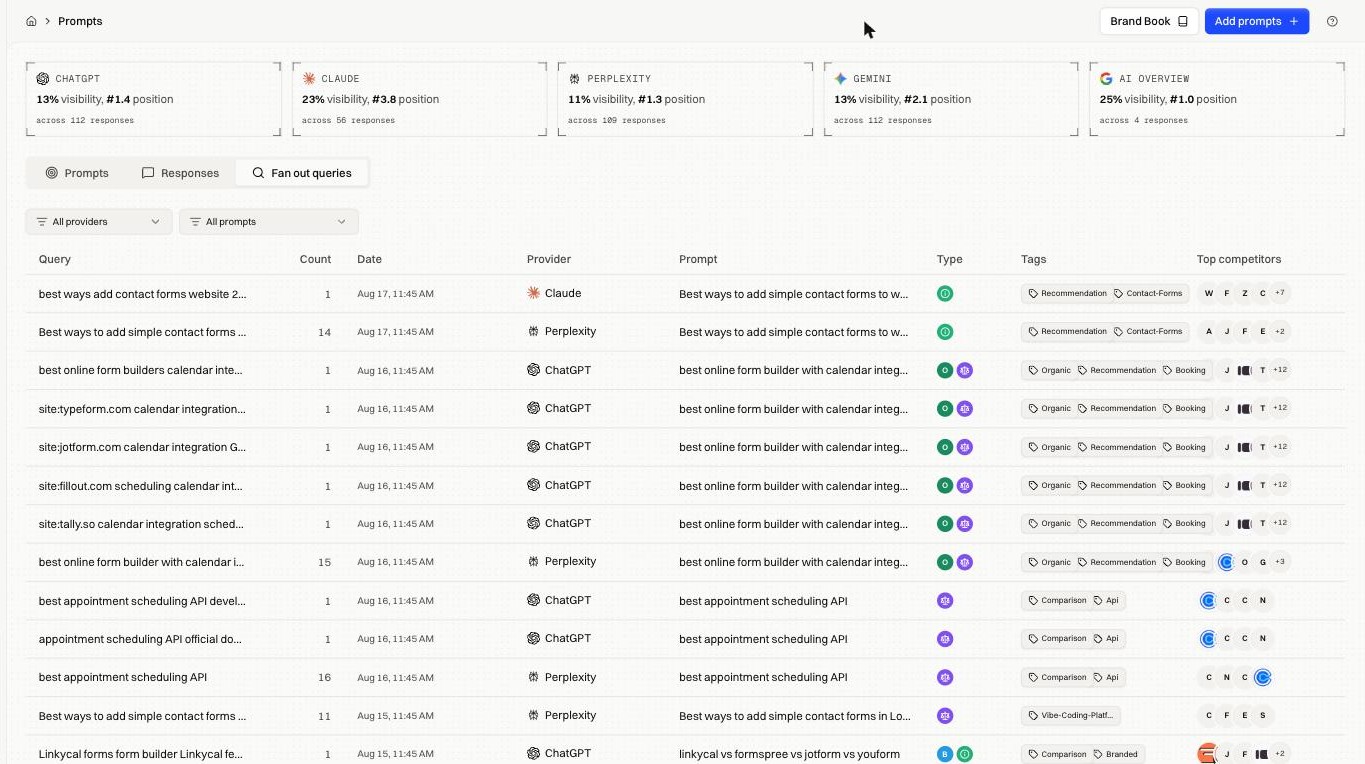The width and height of the screenshot is (1365, 764).
Task: Sort by the Provider column header
Action: 549,259
